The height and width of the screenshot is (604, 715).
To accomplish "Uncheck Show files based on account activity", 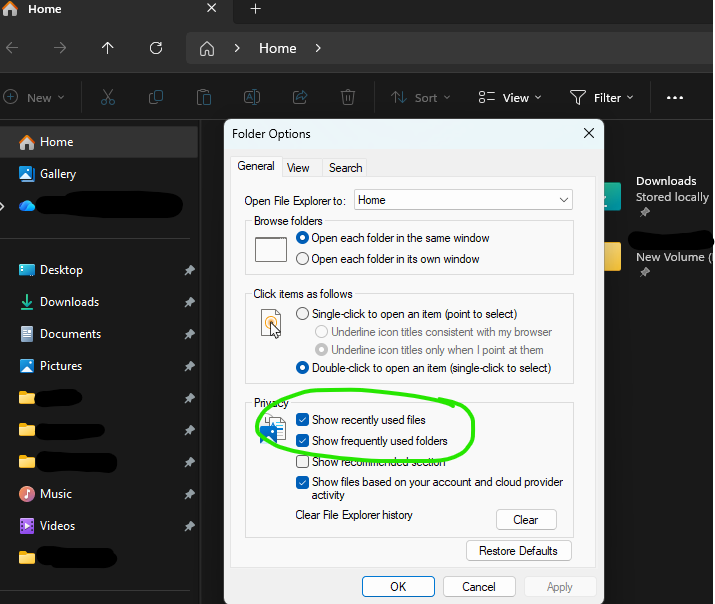I will 302,482.
